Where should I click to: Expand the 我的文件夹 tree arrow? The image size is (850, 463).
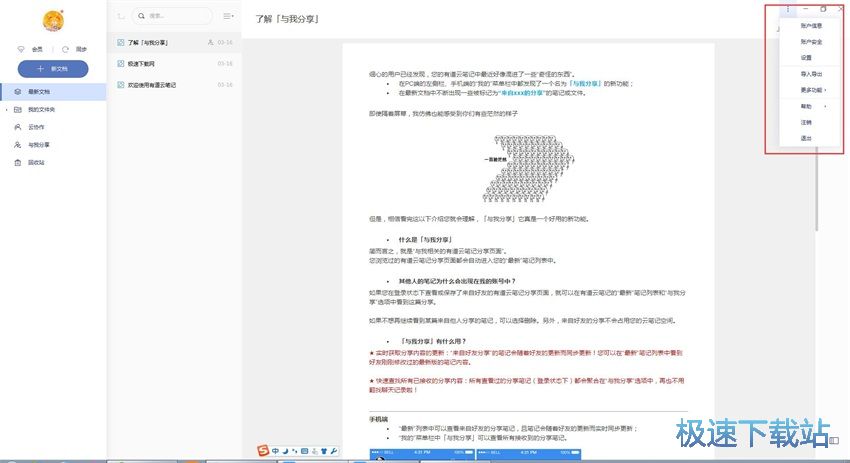pos(7,110)
